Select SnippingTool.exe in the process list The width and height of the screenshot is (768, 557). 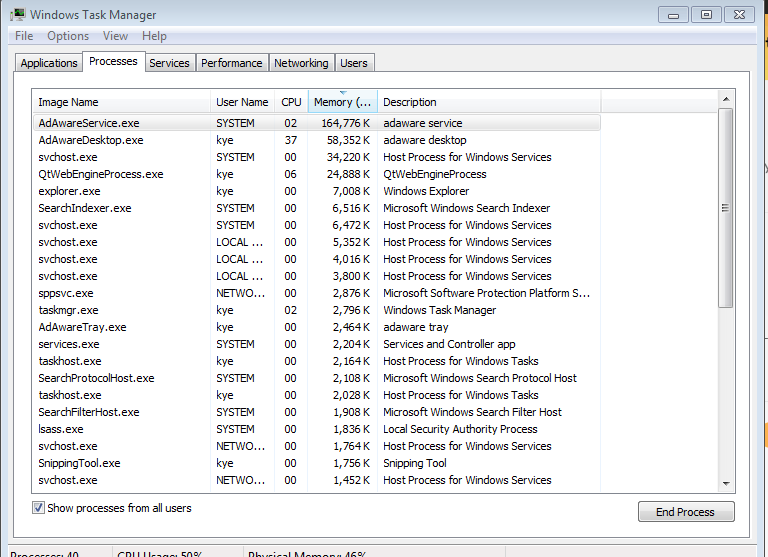(x=79, y=463)
